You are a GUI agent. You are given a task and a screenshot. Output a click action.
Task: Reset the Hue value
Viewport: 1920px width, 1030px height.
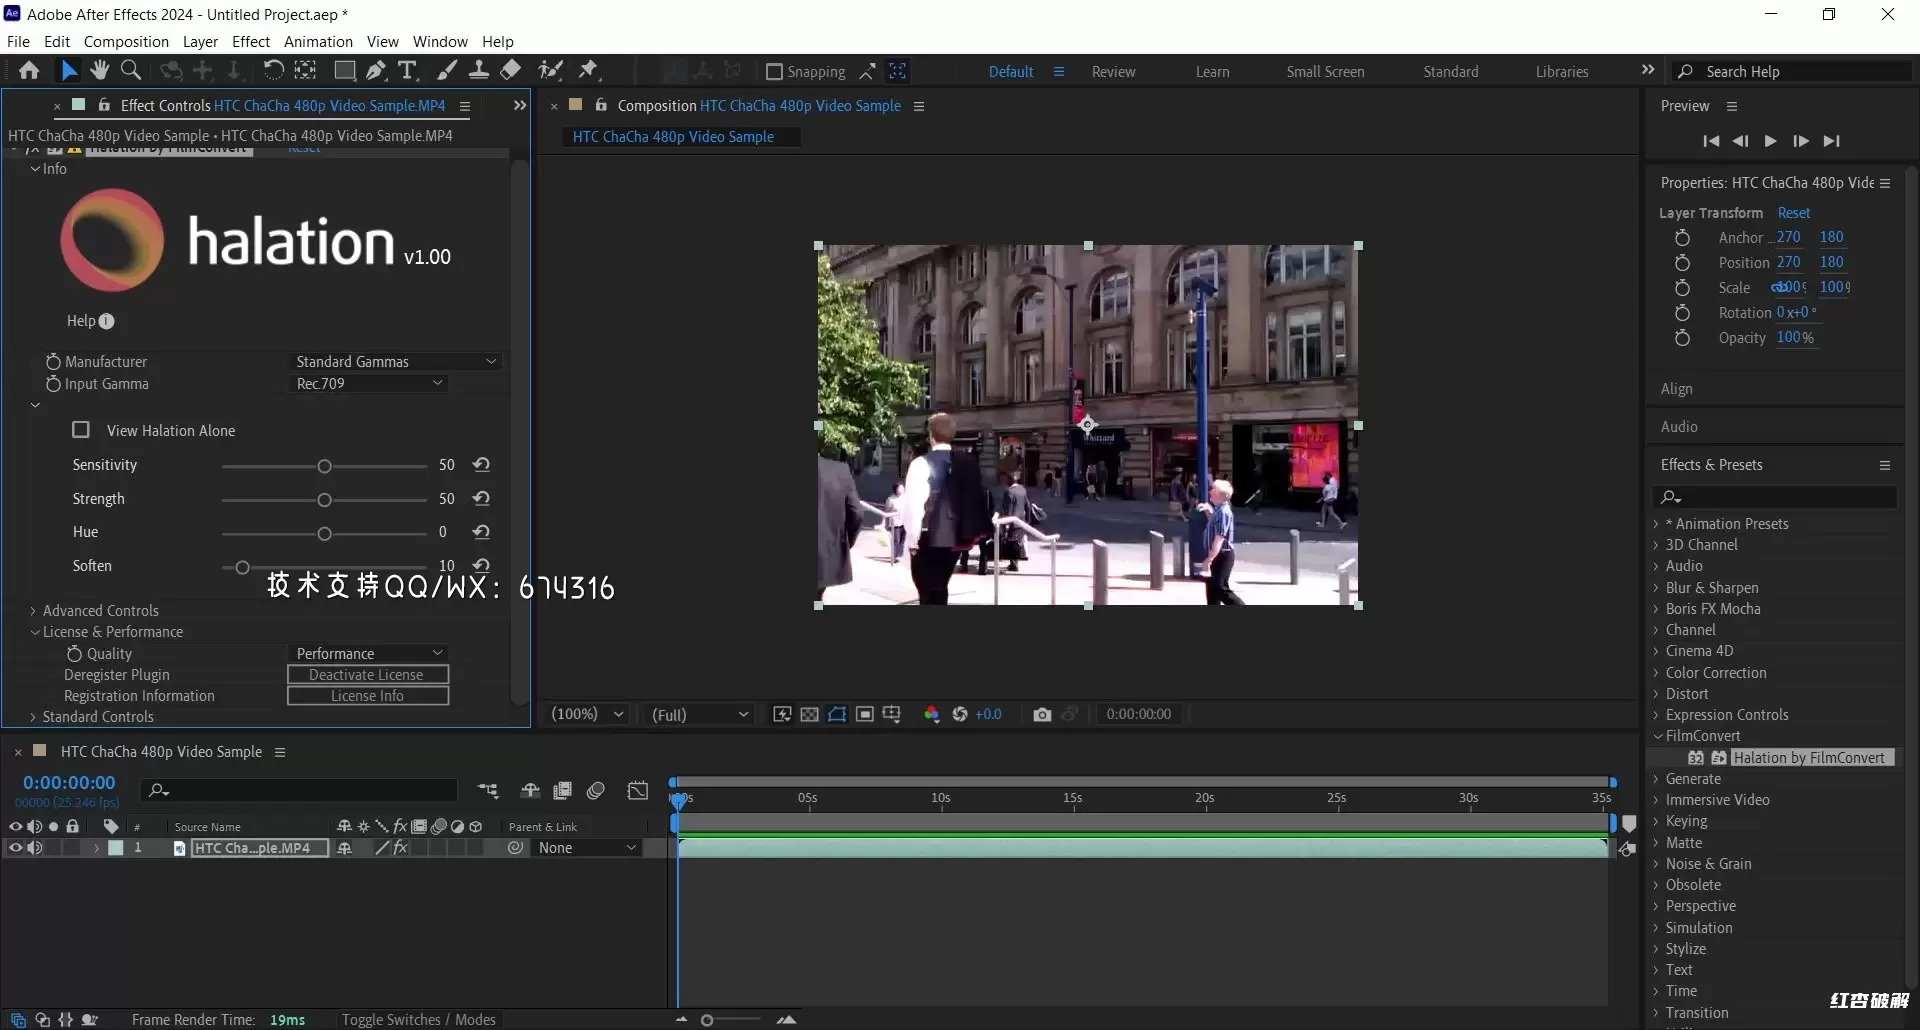(x=481, y=532)
